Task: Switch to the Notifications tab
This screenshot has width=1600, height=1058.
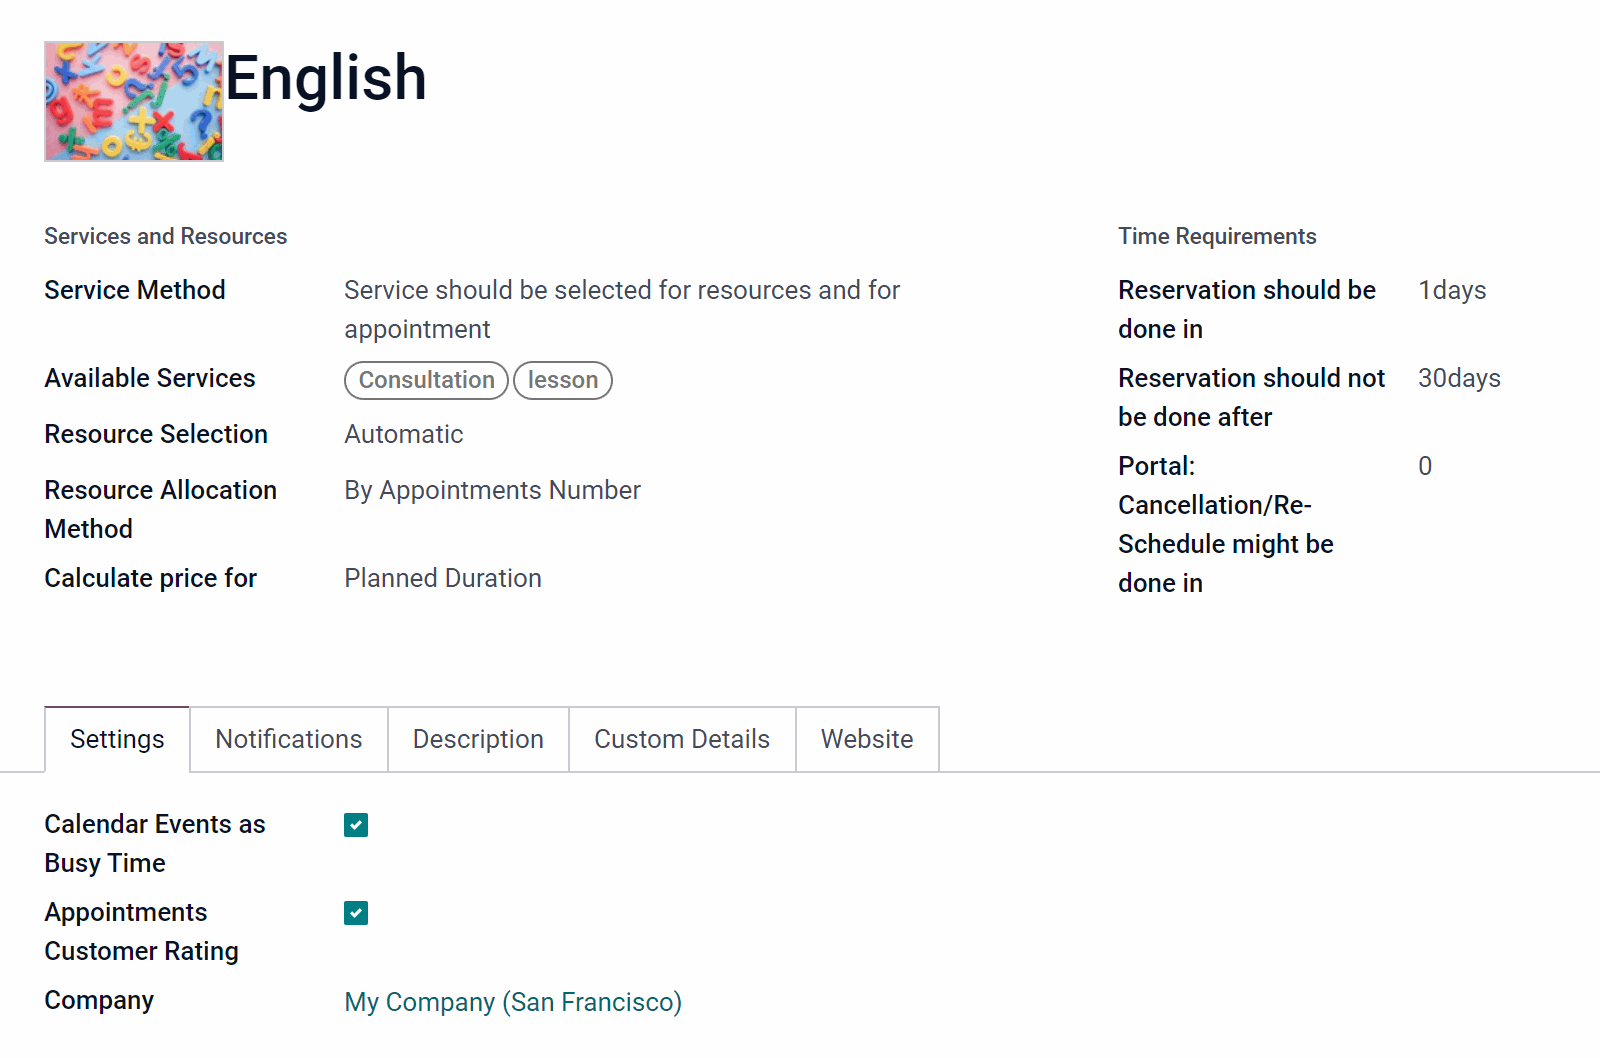Action: pyautogui.click(x=289, y=739)
